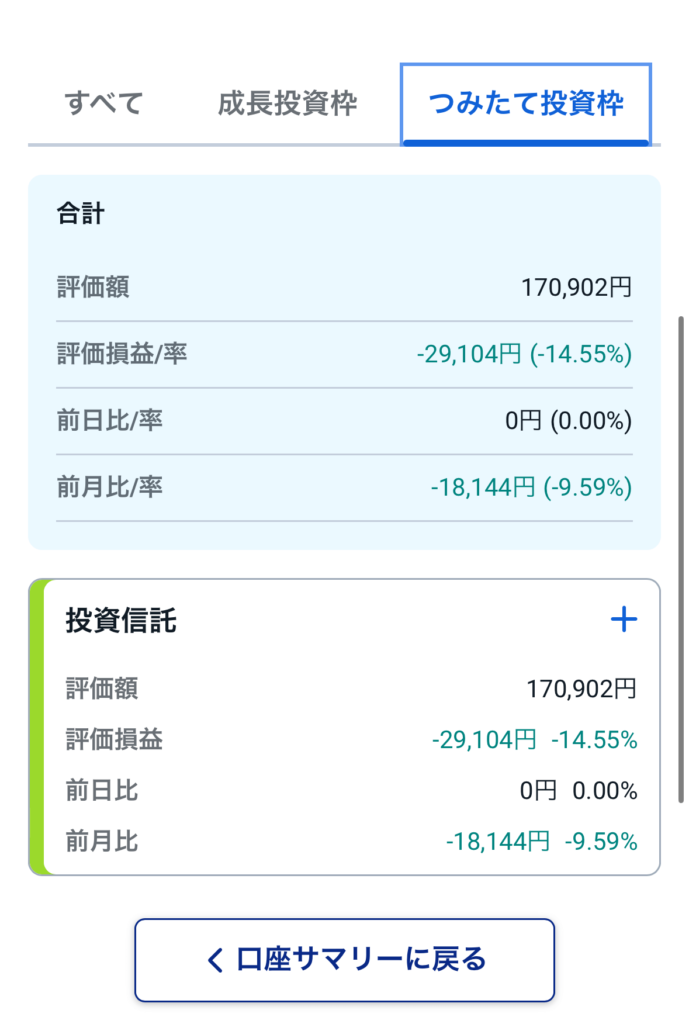The width and height of the screenshot is (689, 1024).
Task: Click the back chevron in 口座サマリーに戻る
Action: [x=215, y=960]
